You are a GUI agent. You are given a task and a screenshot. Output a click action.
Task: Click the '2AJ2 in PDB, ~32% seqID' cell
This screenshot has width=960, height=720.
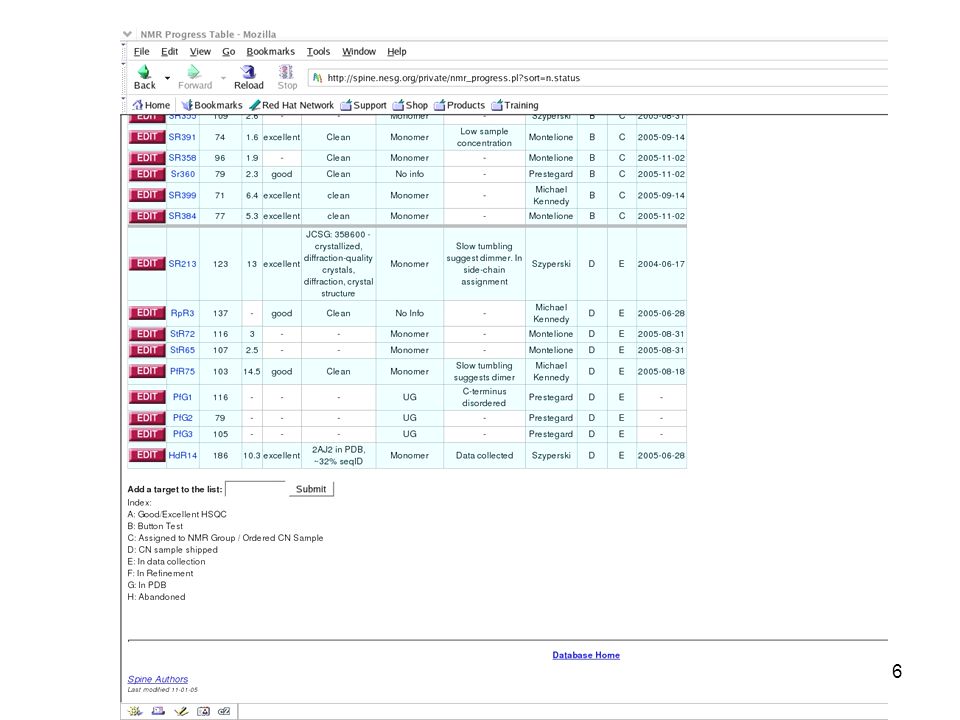pos(339,456)
